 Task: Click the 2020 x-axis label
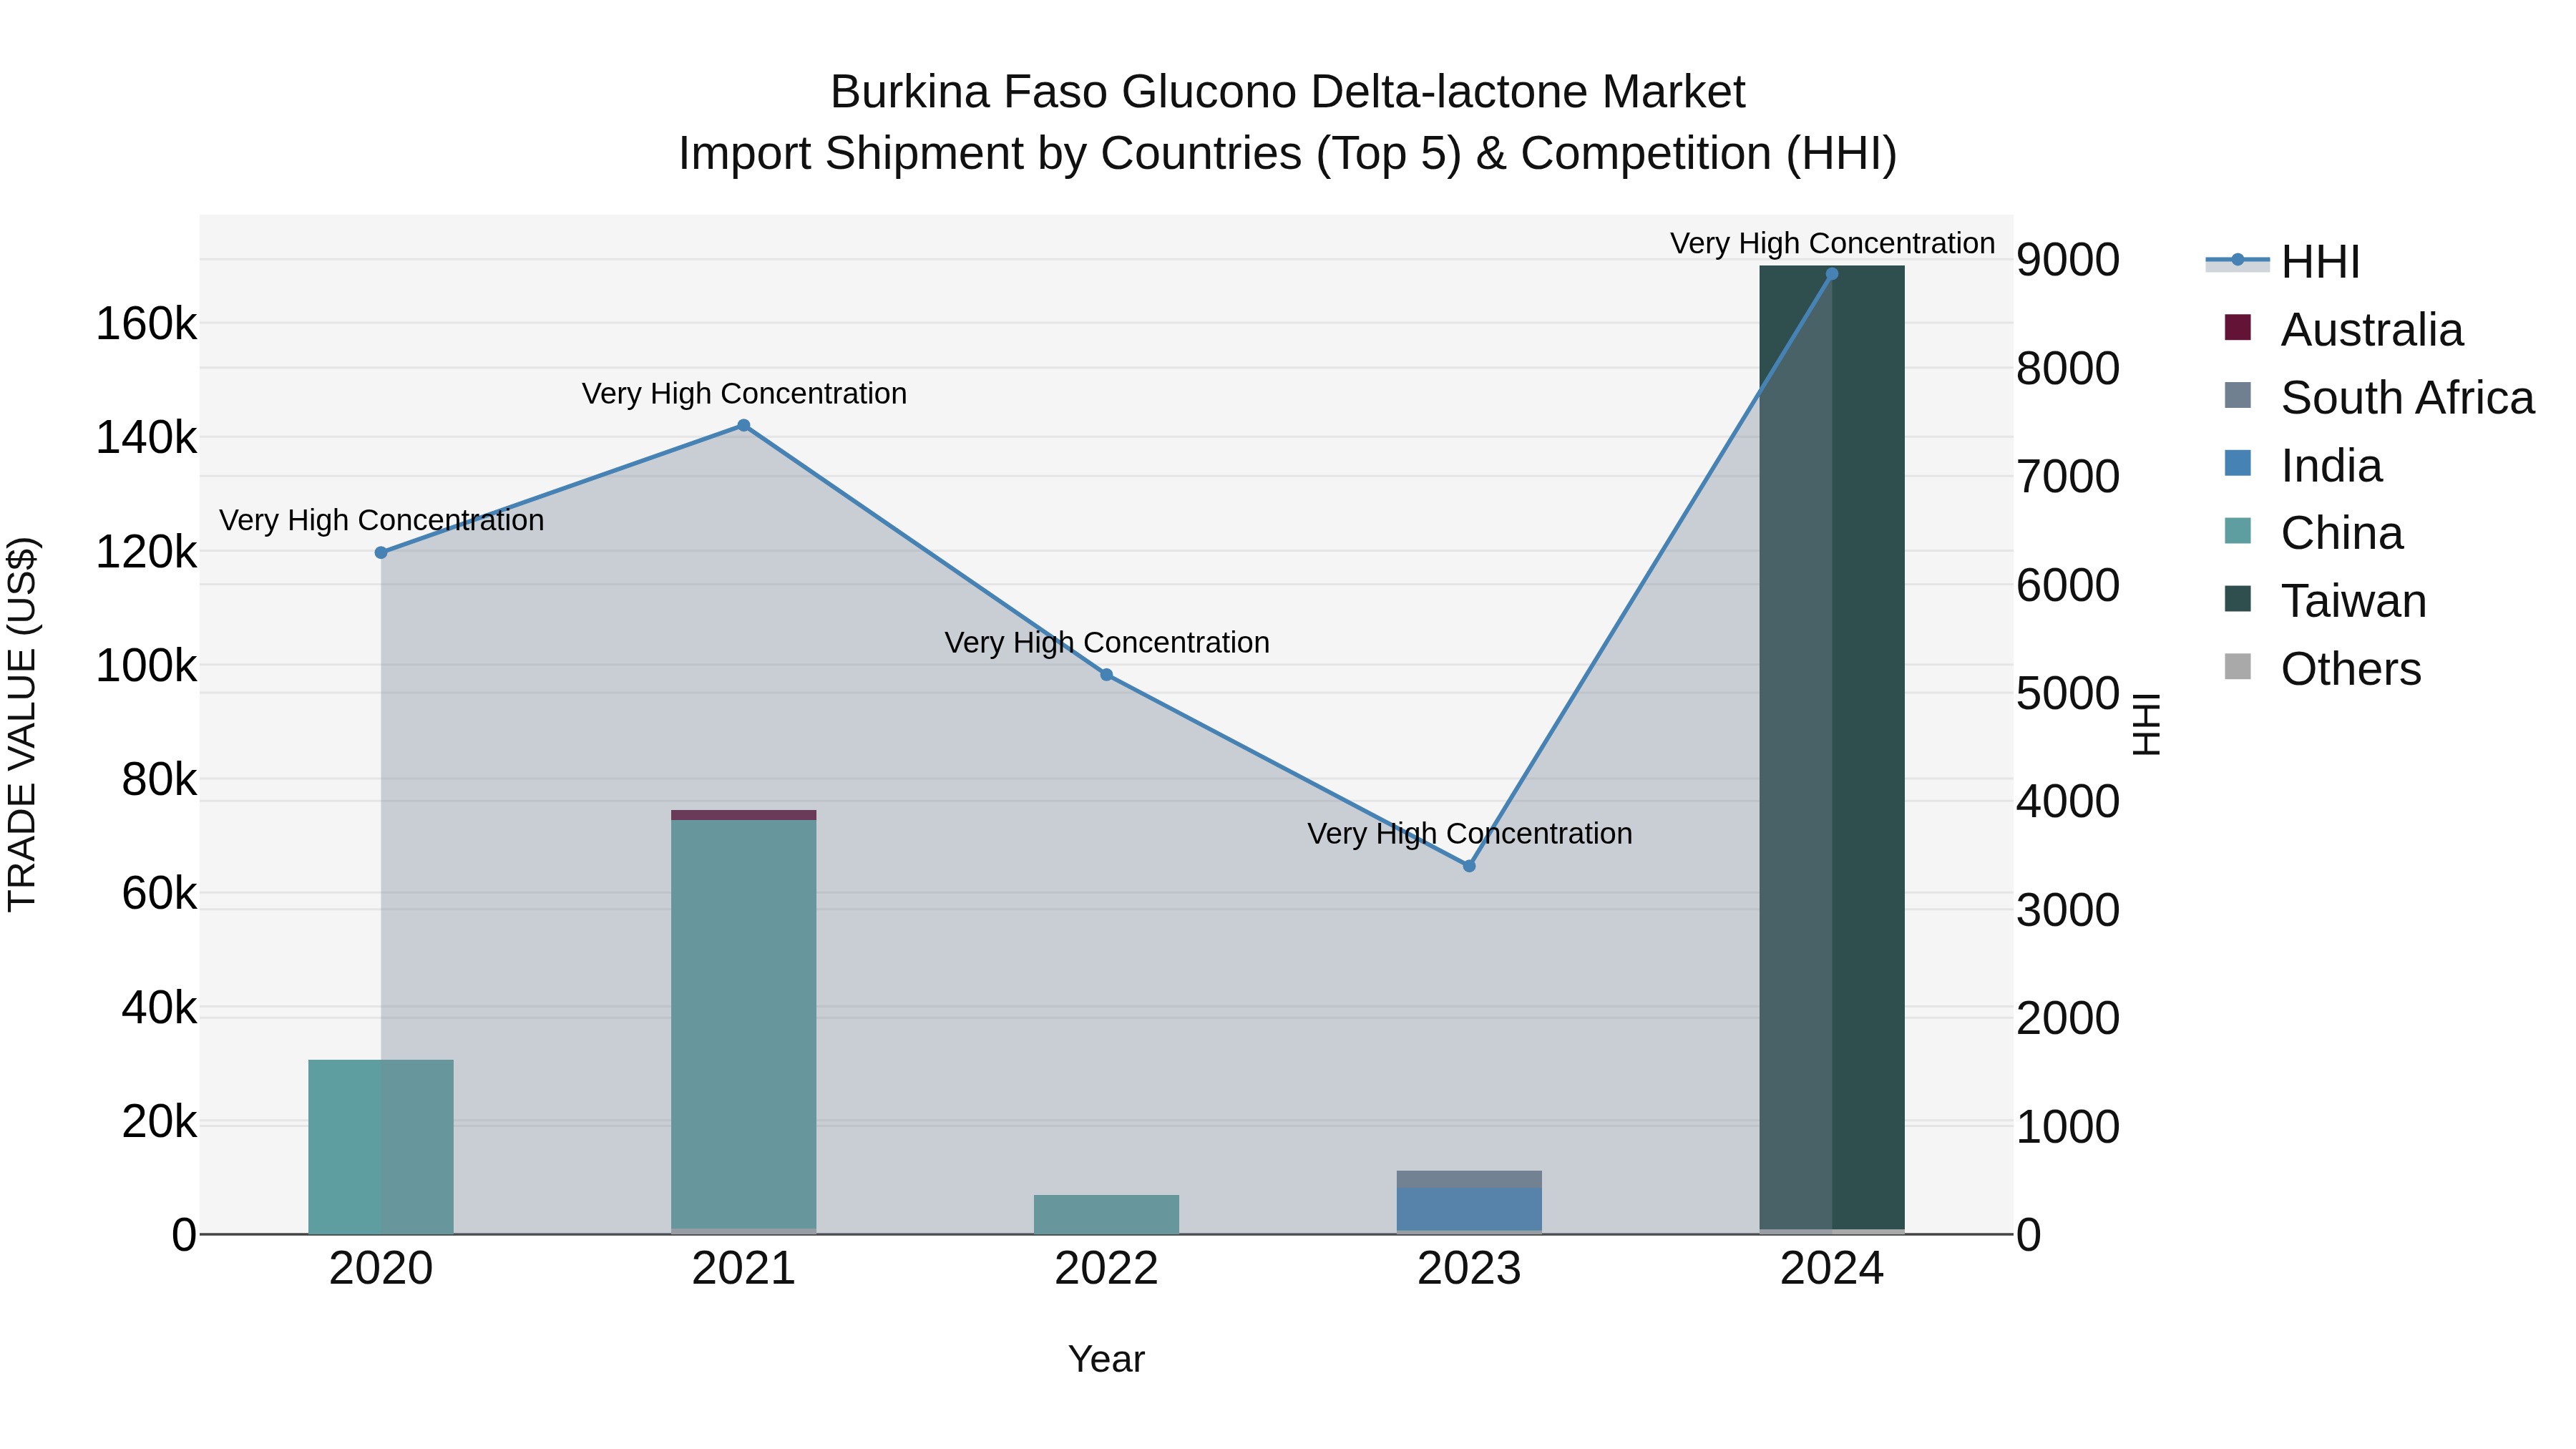pos(381,1269)
